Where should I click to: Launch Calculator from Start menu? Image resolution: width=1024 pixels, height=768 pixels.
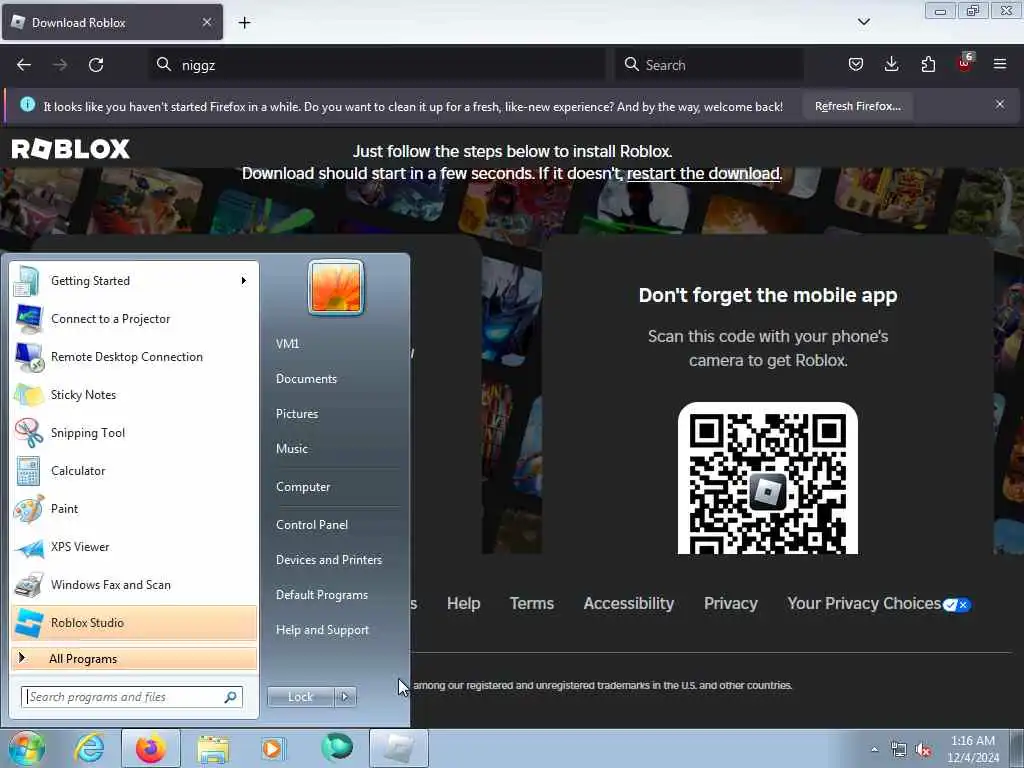point(134,471)
